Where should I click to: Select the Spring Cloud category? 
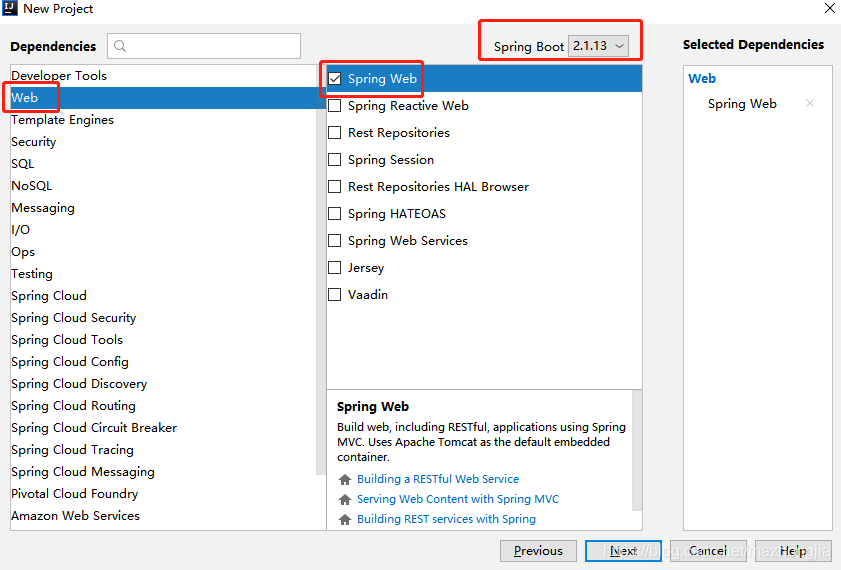coord(164,295)
